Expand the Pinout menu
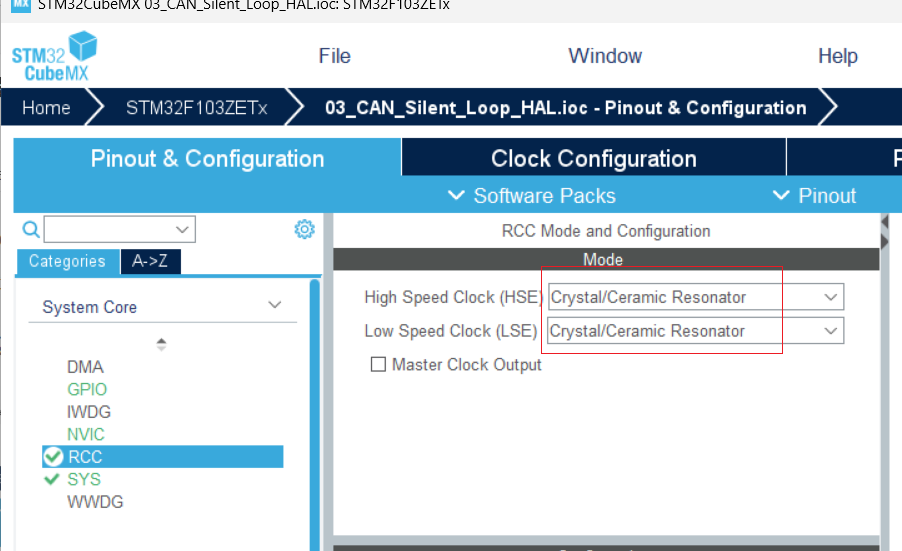This screenshot has width=902, height=551. click(814, 196)
